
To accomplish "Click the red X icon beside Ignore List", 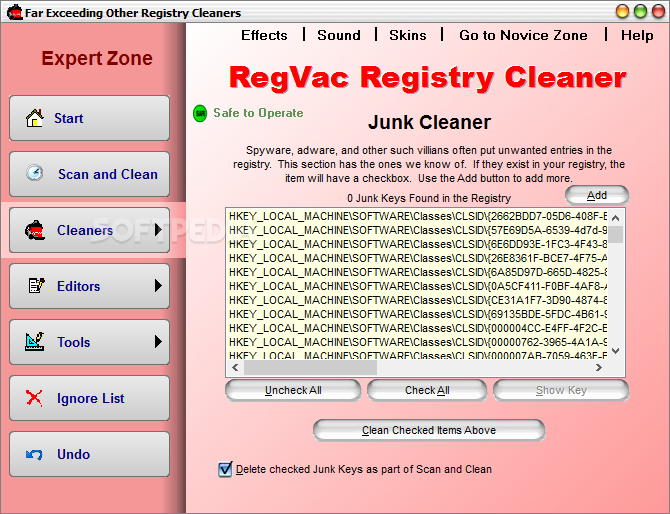I will tap(34, 398).
